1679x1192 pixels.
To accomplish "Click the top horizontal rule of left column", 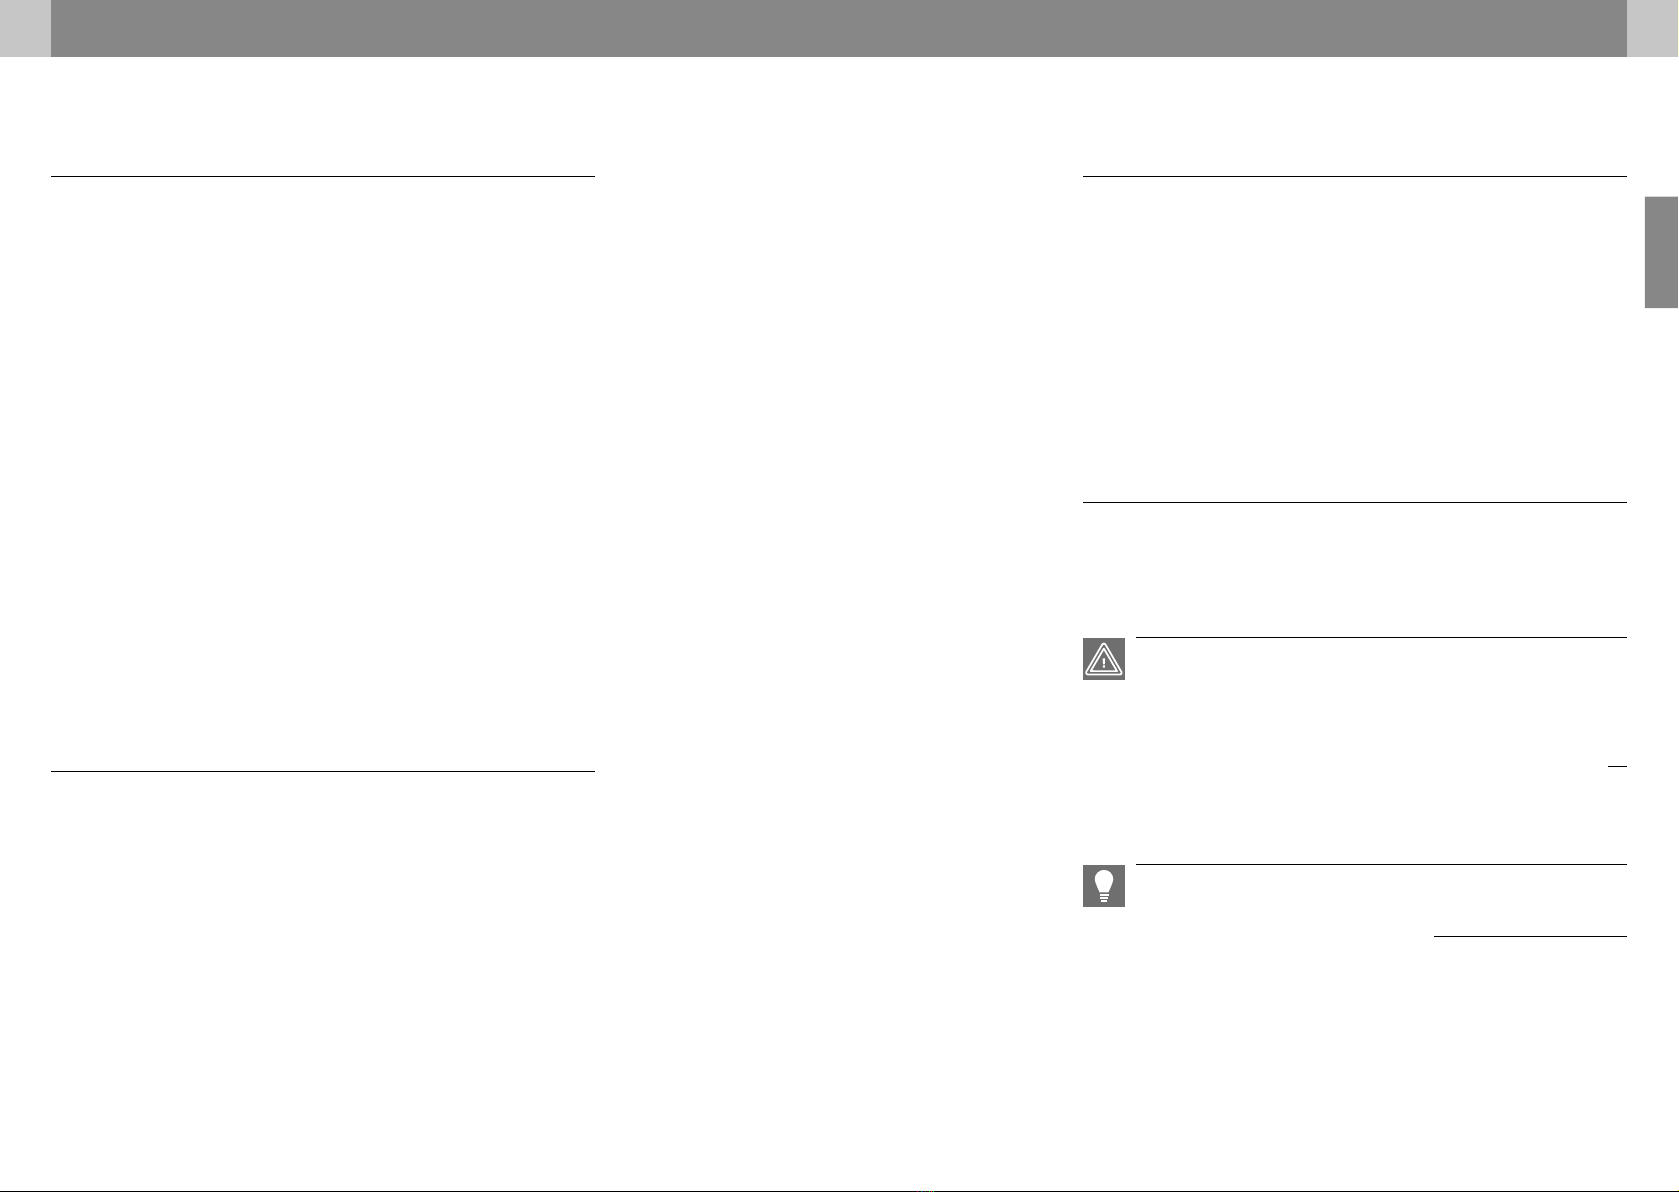I will [323, 176].
